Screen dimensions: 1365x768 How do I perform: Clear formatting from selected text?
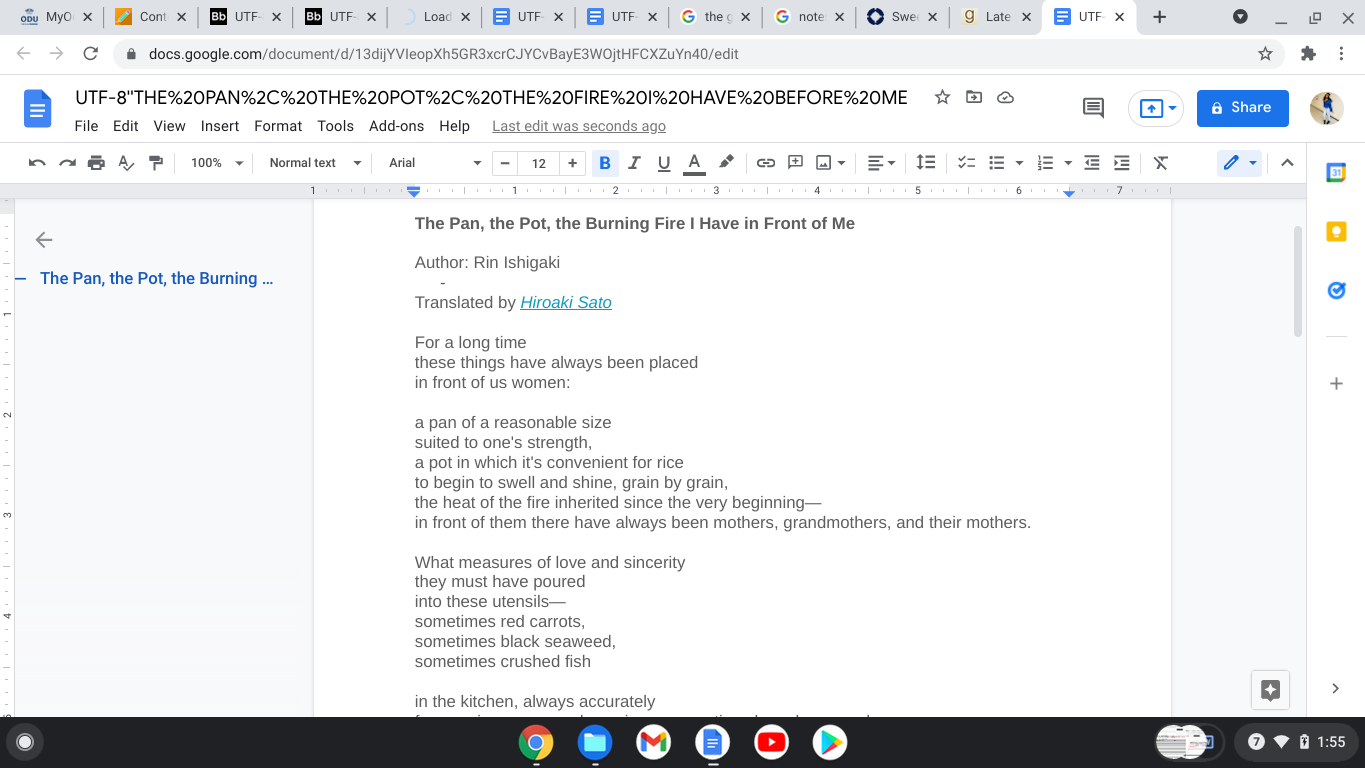pyautogui.click(x=1161, y=163)
